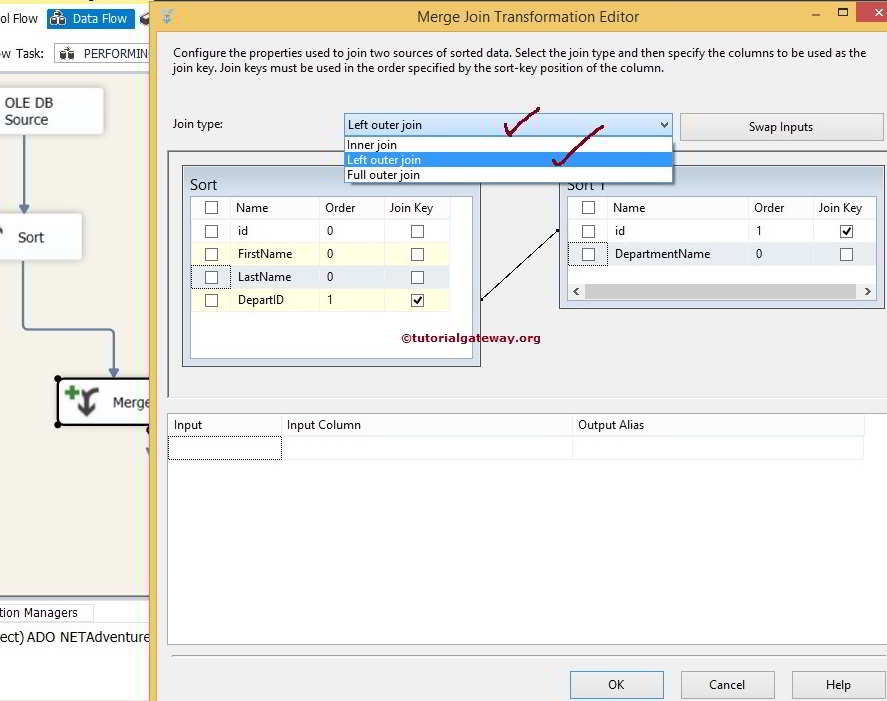Viewport: 887px width, 701px height.
Task: Open the Join type dropdown arrow
Action: [663, 124]
